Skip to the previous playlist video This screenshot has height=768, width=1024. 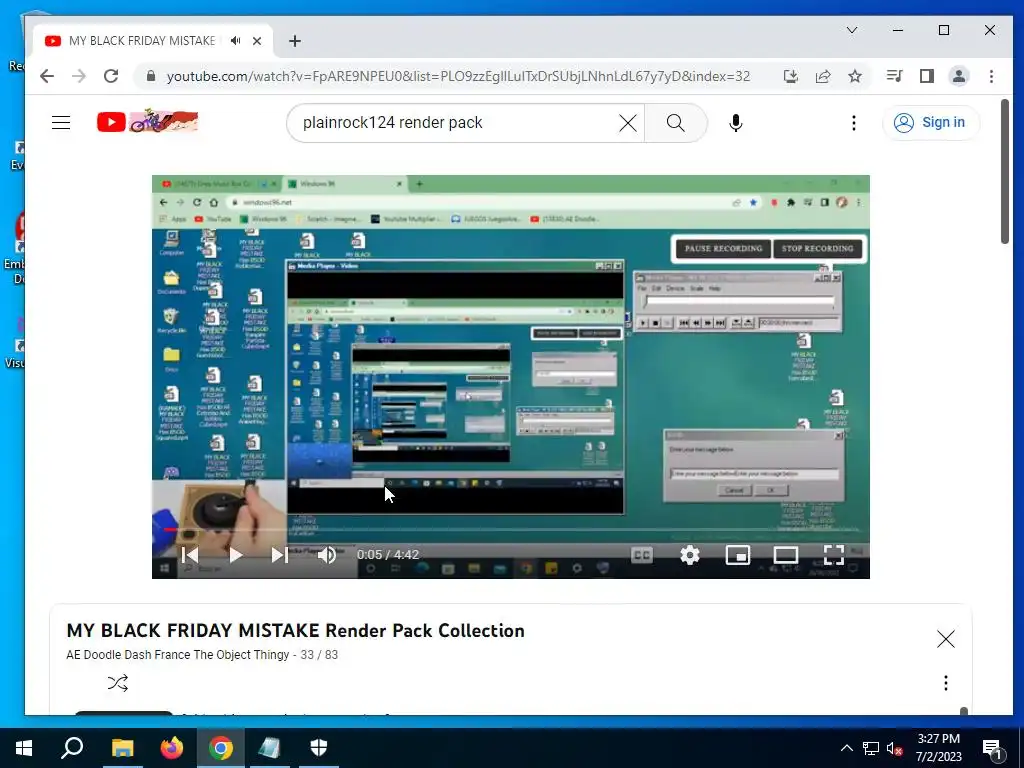coord(190,555)
